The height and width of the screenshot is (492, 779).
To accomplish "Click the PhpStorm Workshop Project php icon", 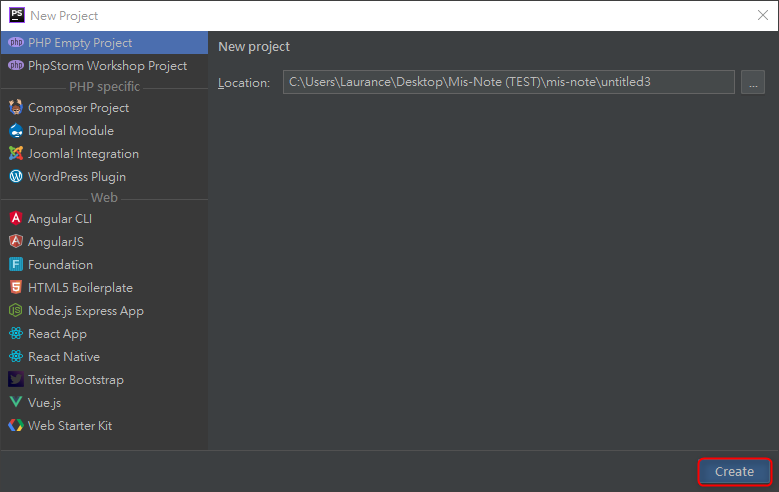I will pyautogui.click(x=16, y=65).
